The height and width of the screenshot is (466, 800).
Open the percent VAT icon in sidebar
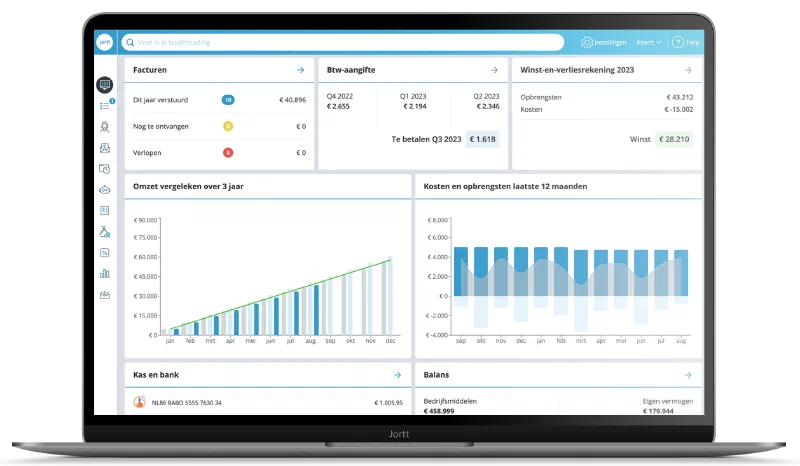[105, 253]
